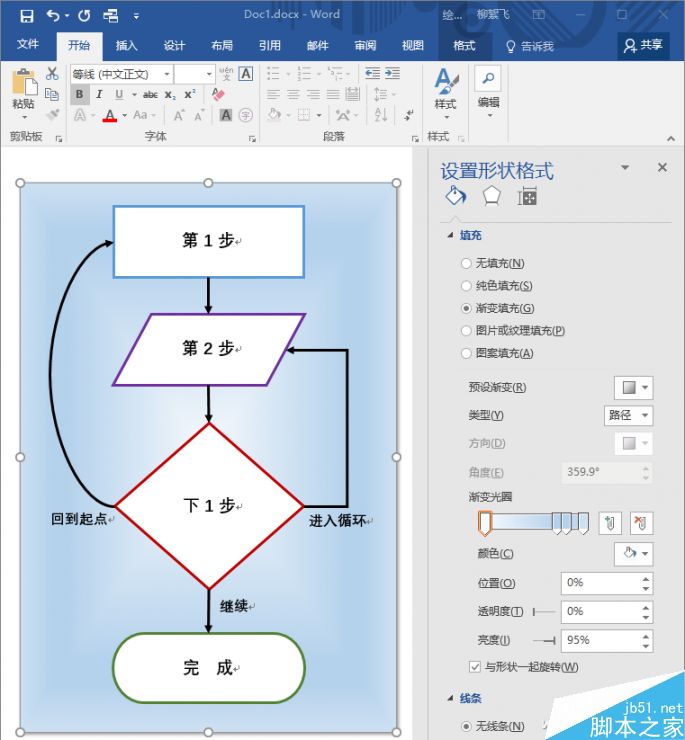Click the Save icon in the title bar
This screenshot has width=685, height=740.
pyautogui.click(x=27, y=16)
